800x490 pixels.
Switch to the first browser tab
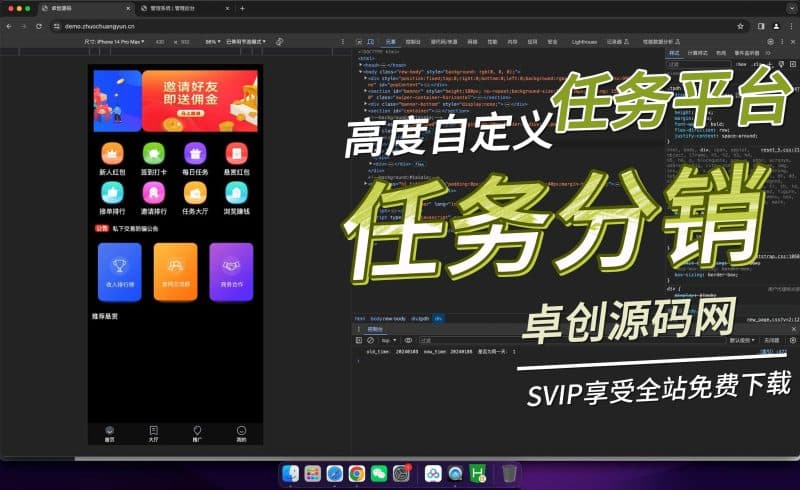(85, 8)
